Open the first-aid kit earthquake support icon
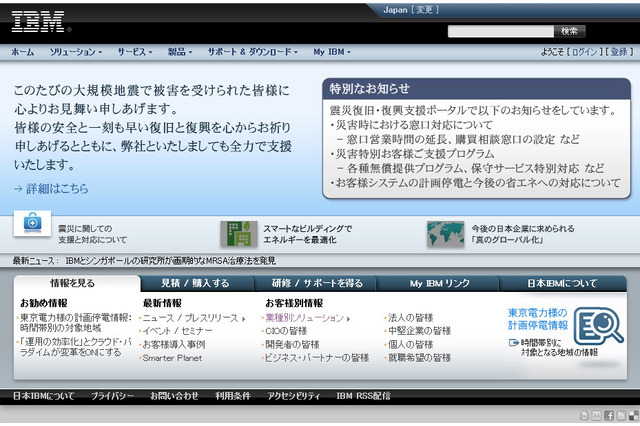 (32, 223)
